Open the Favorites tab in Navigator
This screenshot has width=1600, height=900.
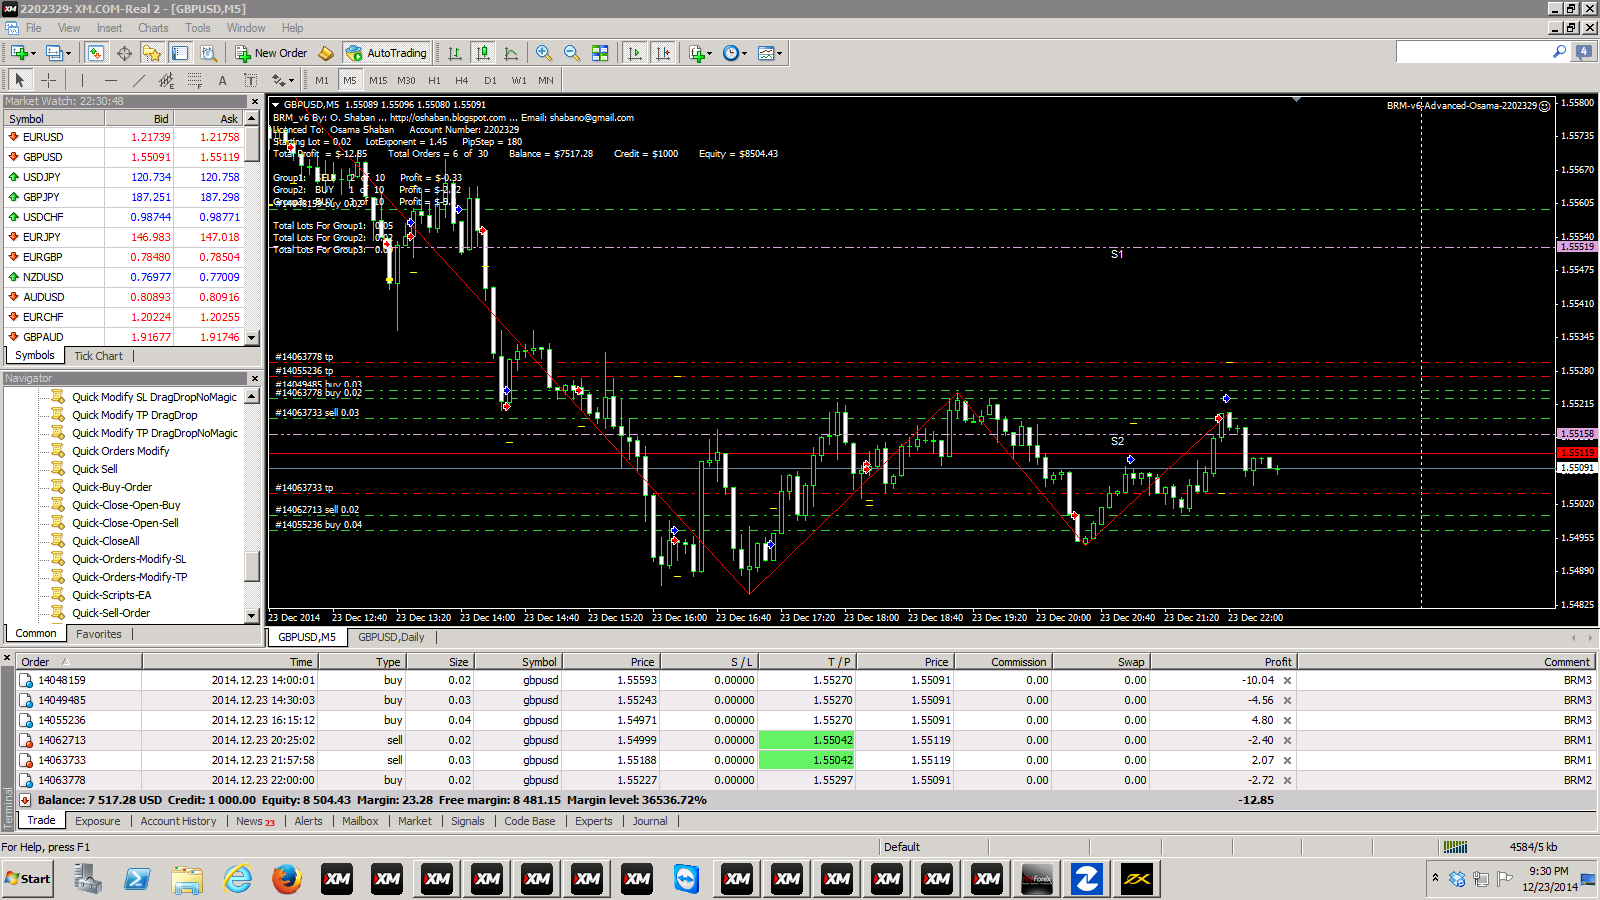tap(98, 634)
